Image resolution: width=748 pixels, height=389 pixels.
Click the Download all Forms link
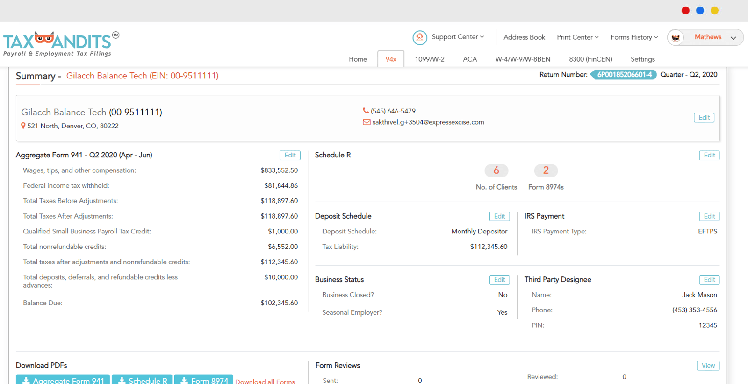(265, 382)
